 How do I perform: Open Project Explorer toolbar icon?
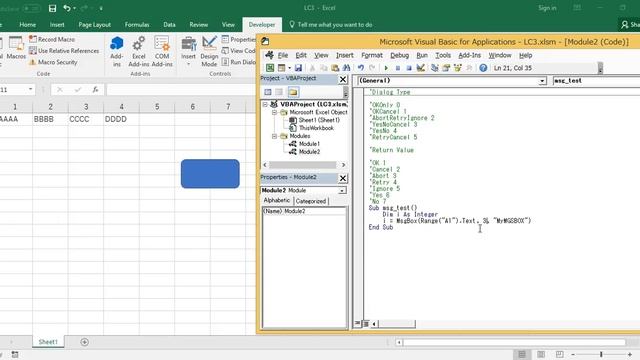435,68
